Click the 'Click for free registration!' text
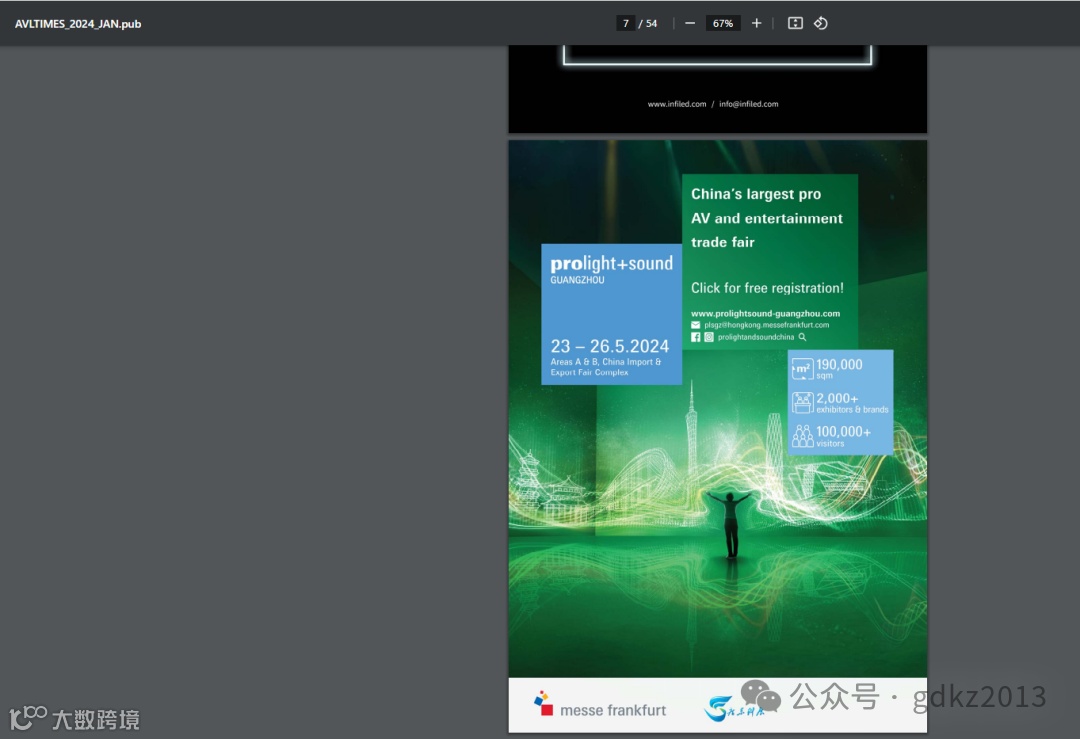This screenshot has height=739, width=1080. [767, 288]
